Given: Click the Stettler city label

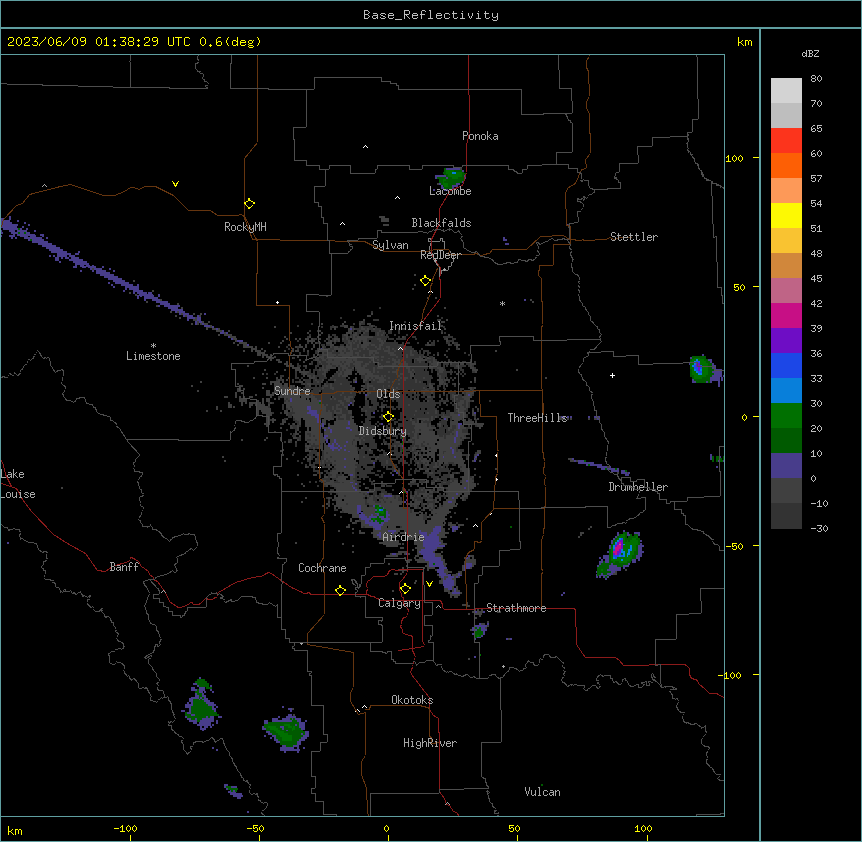Looking at the screenshot, I should point(634,237).
